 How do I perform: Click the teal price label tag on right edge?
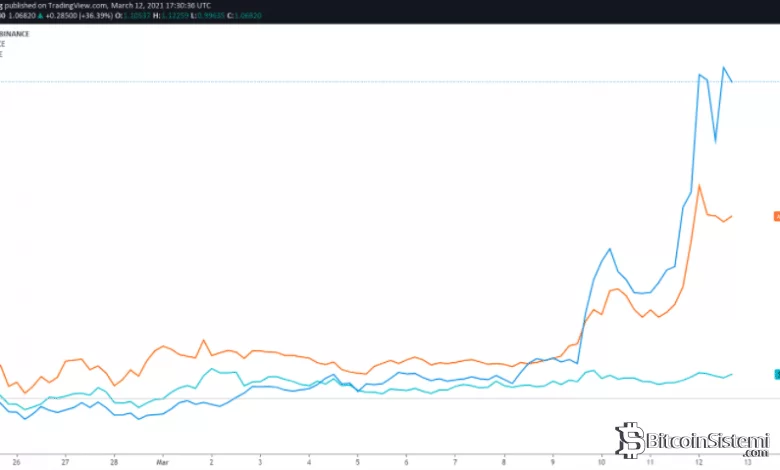776,374
